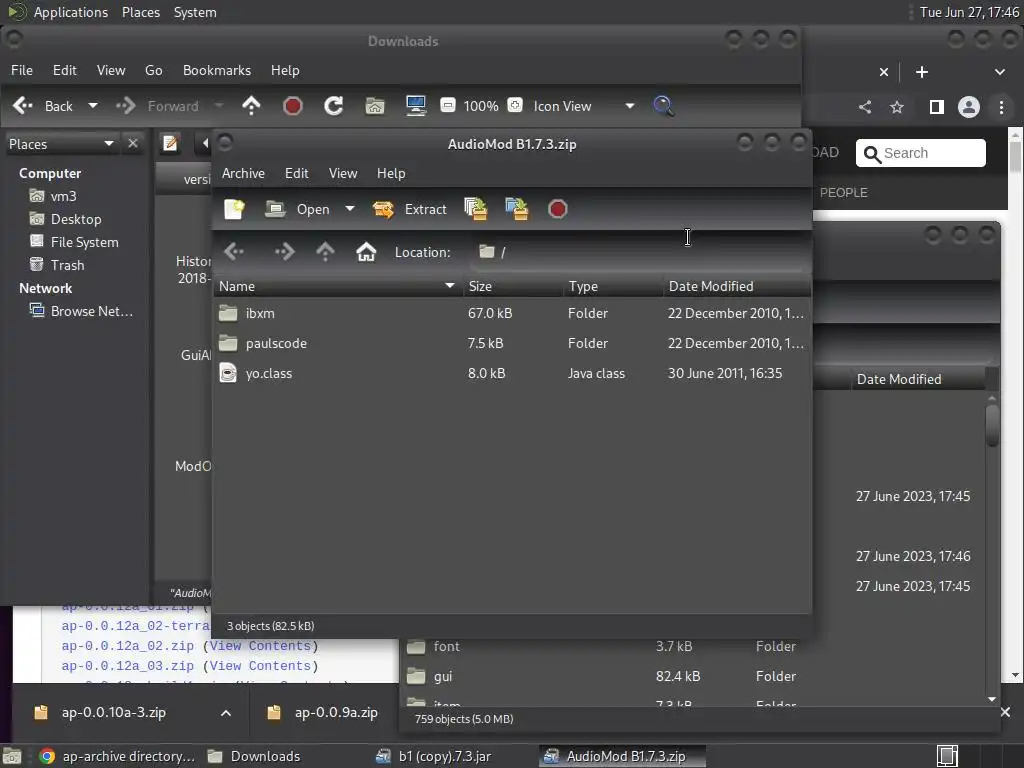1024x768 pixels.
Task: Open the Archive menu
Action: click(243, 173)
